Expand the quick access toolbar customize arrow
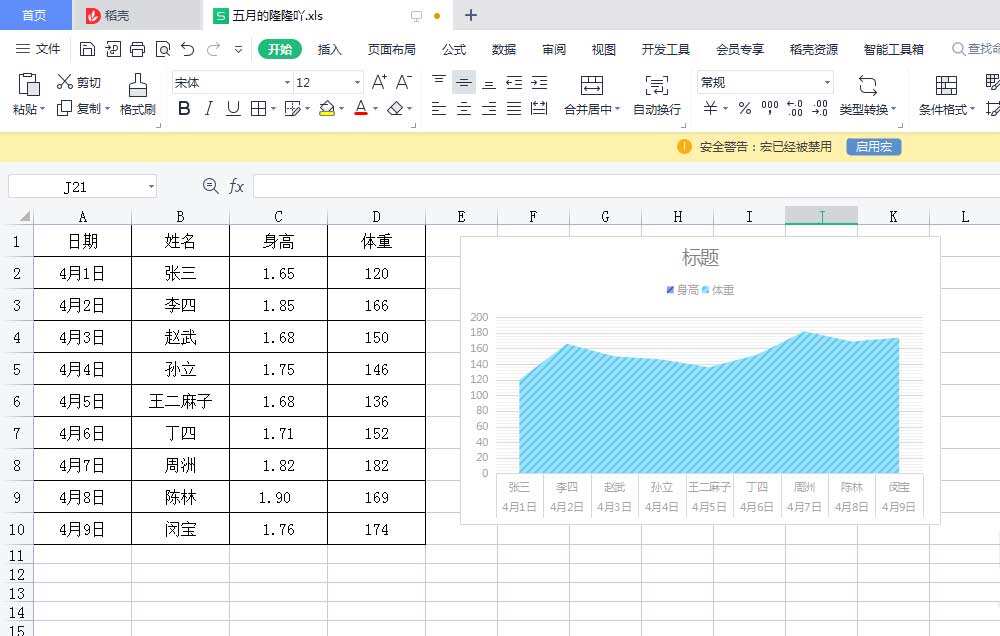The width and height of the screenshot is (1000, 636). 238,49
